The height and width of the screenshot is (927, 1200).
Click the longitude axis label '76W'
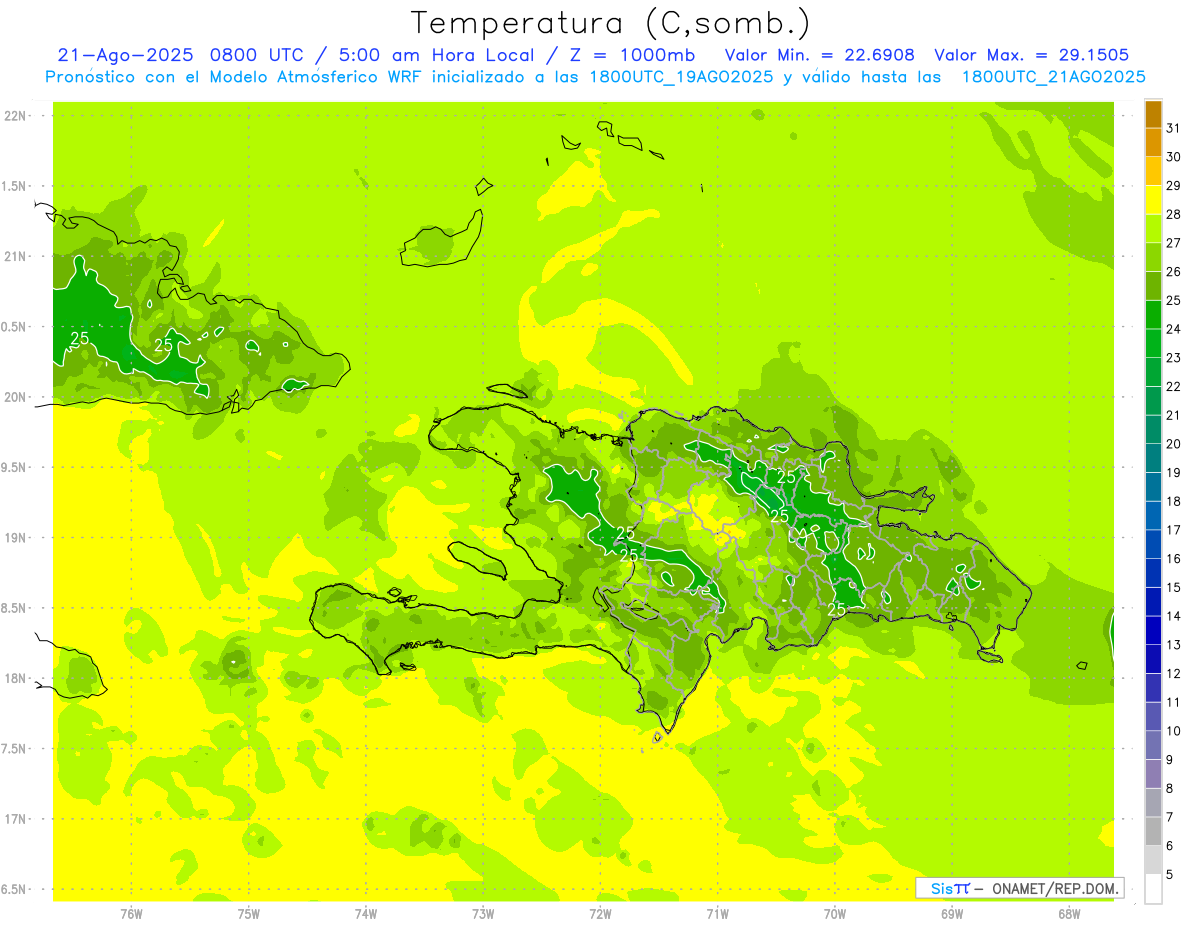point(131,913)
